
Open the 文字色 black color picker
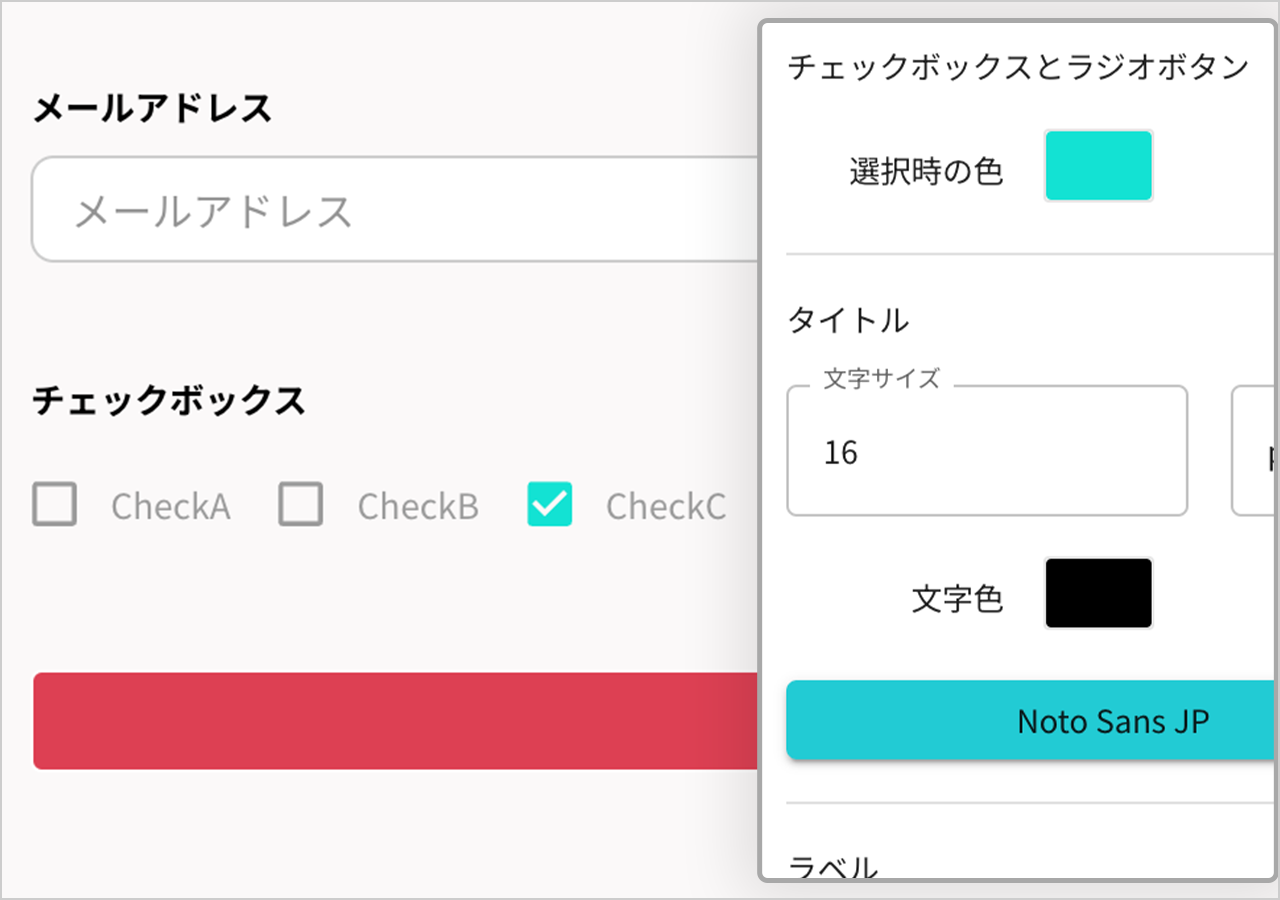coord(1098,593)
